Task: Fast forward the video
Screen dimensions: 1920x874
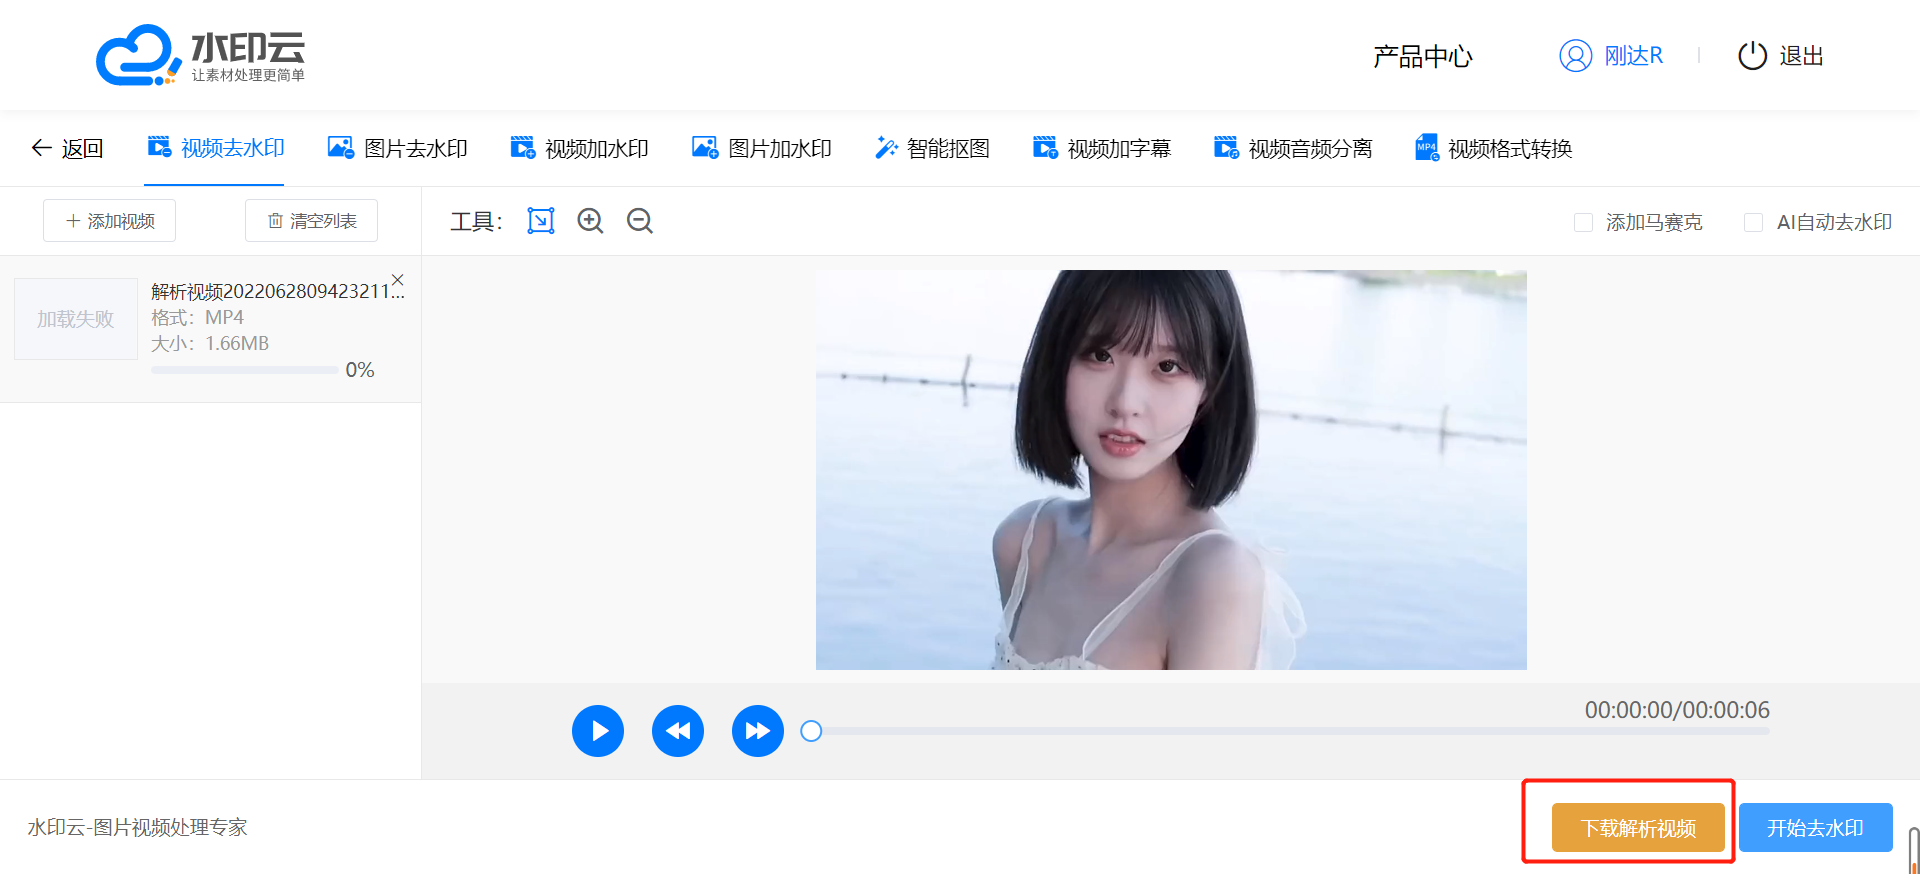Action: click(758, 731)
